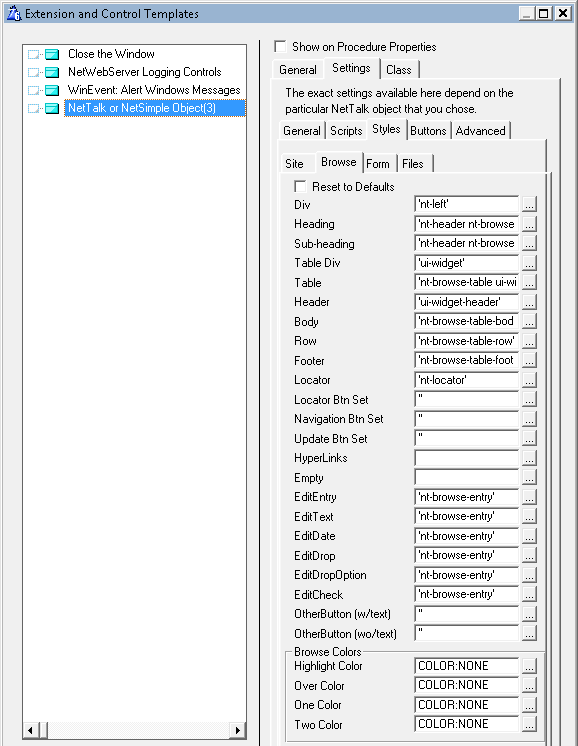Image resolution: width=578 pixels, height=746 pixels.
Task: Open ellipsis button for Div field
Action: pos(529,204)
